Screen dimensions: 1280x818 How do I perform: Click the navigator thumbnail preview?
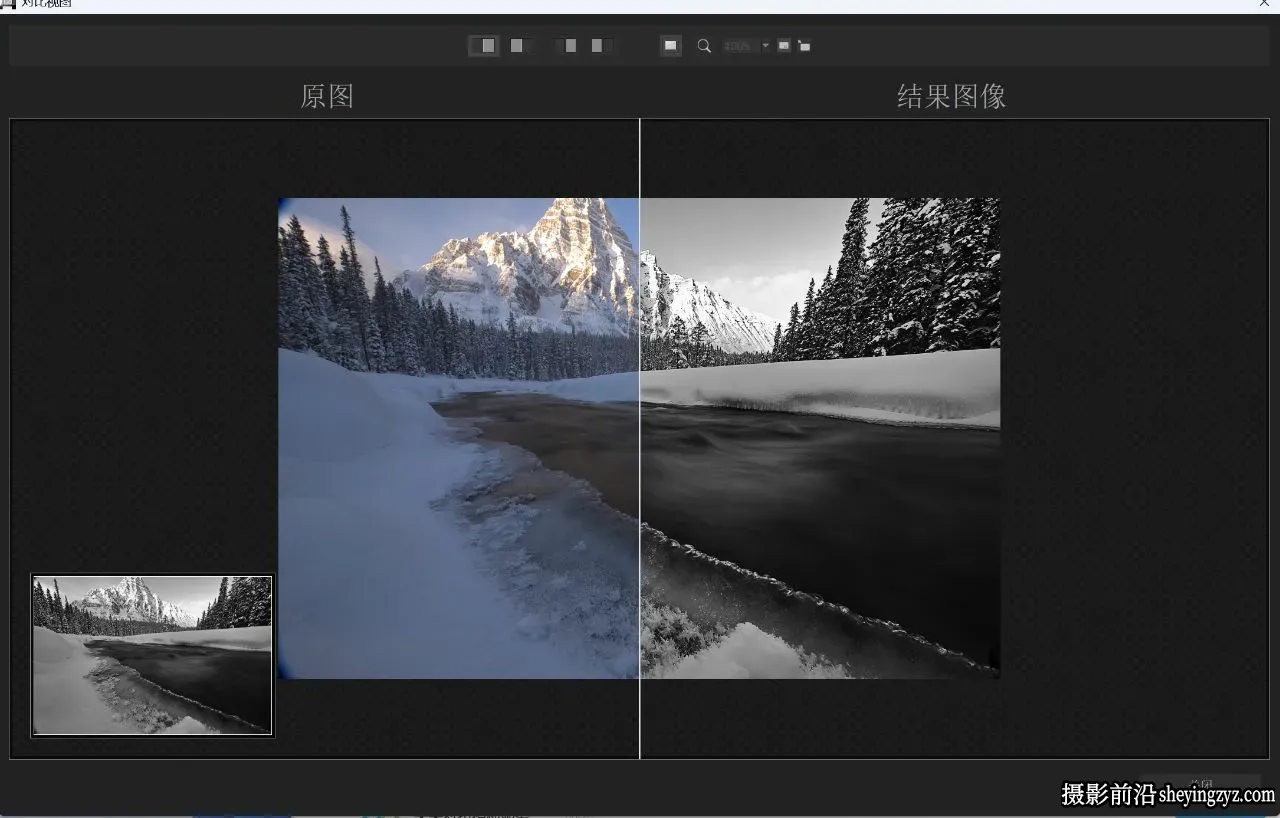152,655
